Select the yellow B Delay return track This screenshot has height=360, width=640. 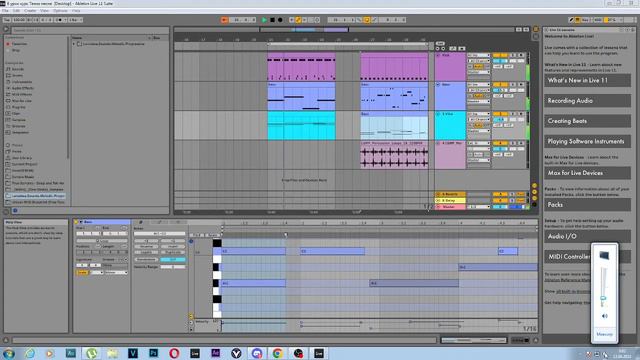pos(450,200)
